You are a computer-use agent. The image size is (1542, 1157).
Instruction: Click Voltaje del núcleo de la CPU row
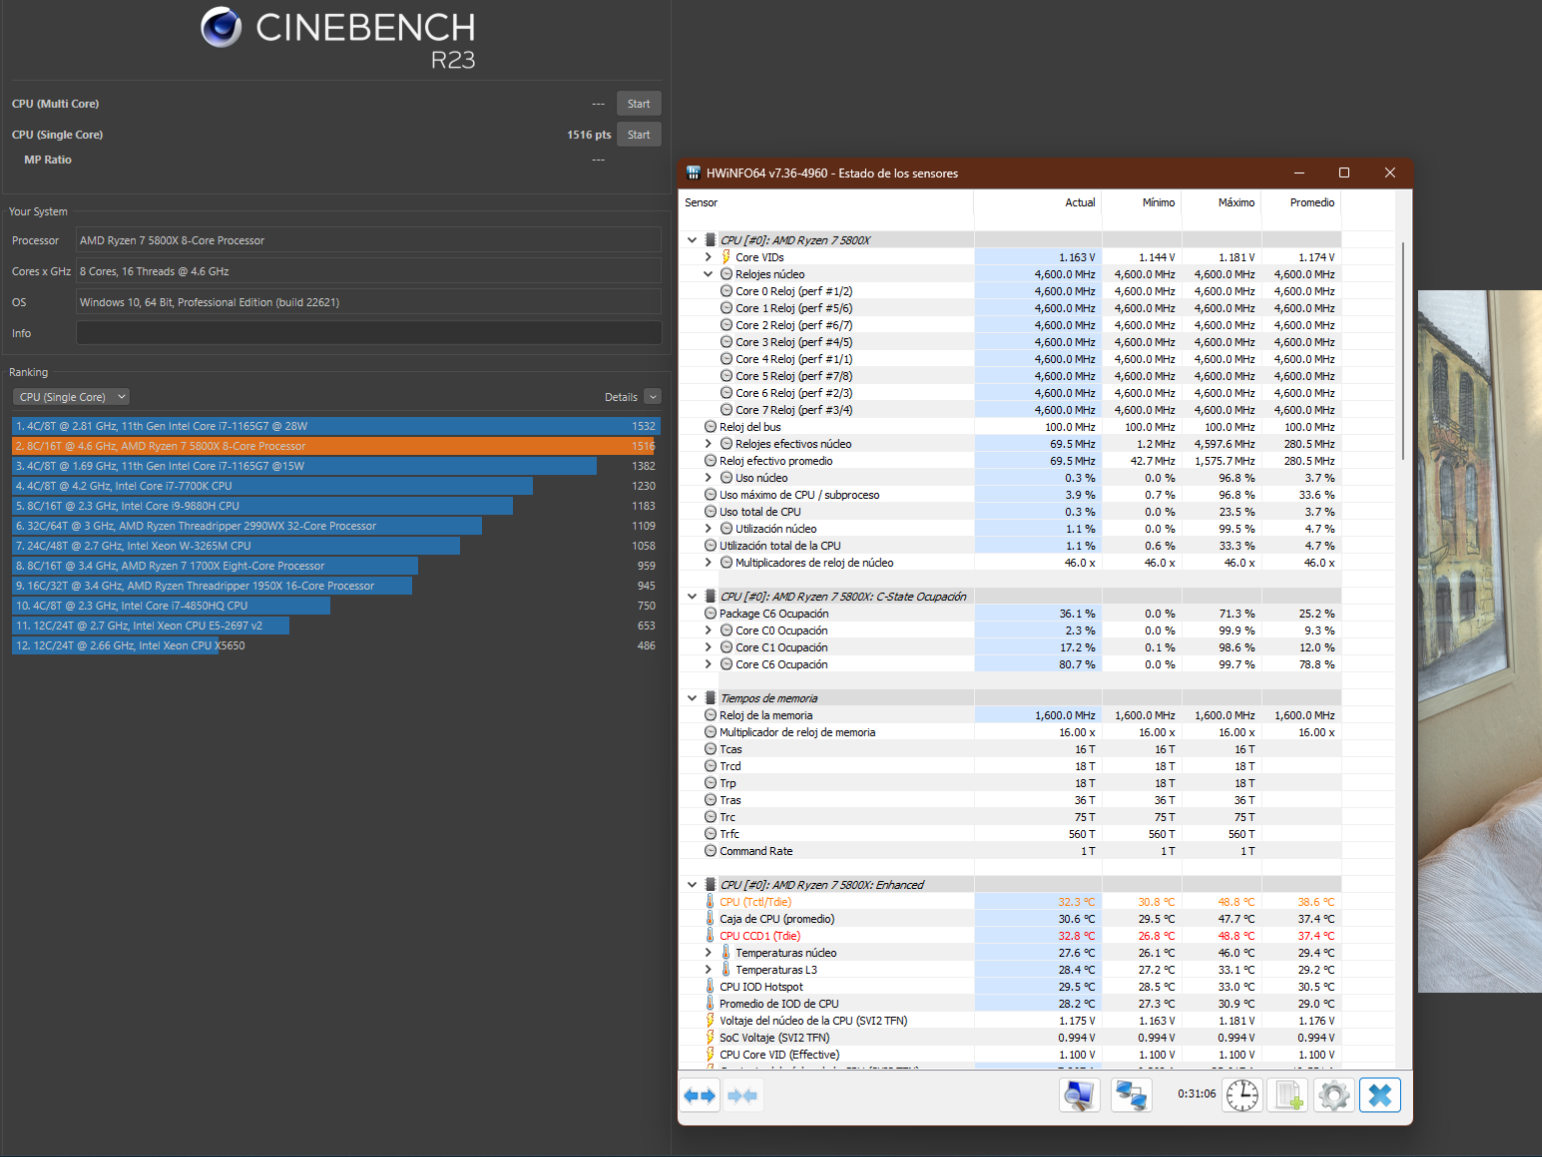1010,1021
